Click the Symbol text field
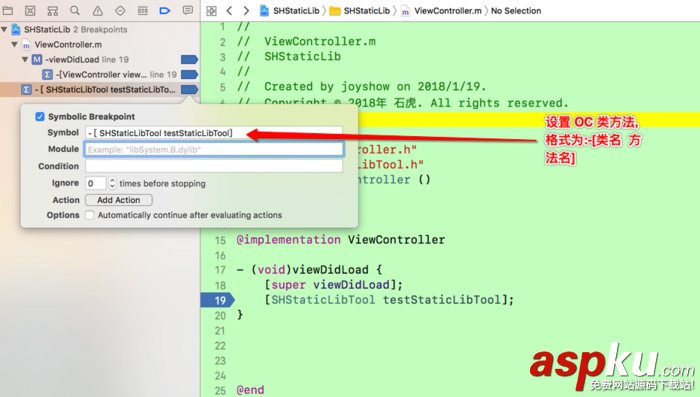The height and width of the screenshot is (397, 700). tap(214, 133)
